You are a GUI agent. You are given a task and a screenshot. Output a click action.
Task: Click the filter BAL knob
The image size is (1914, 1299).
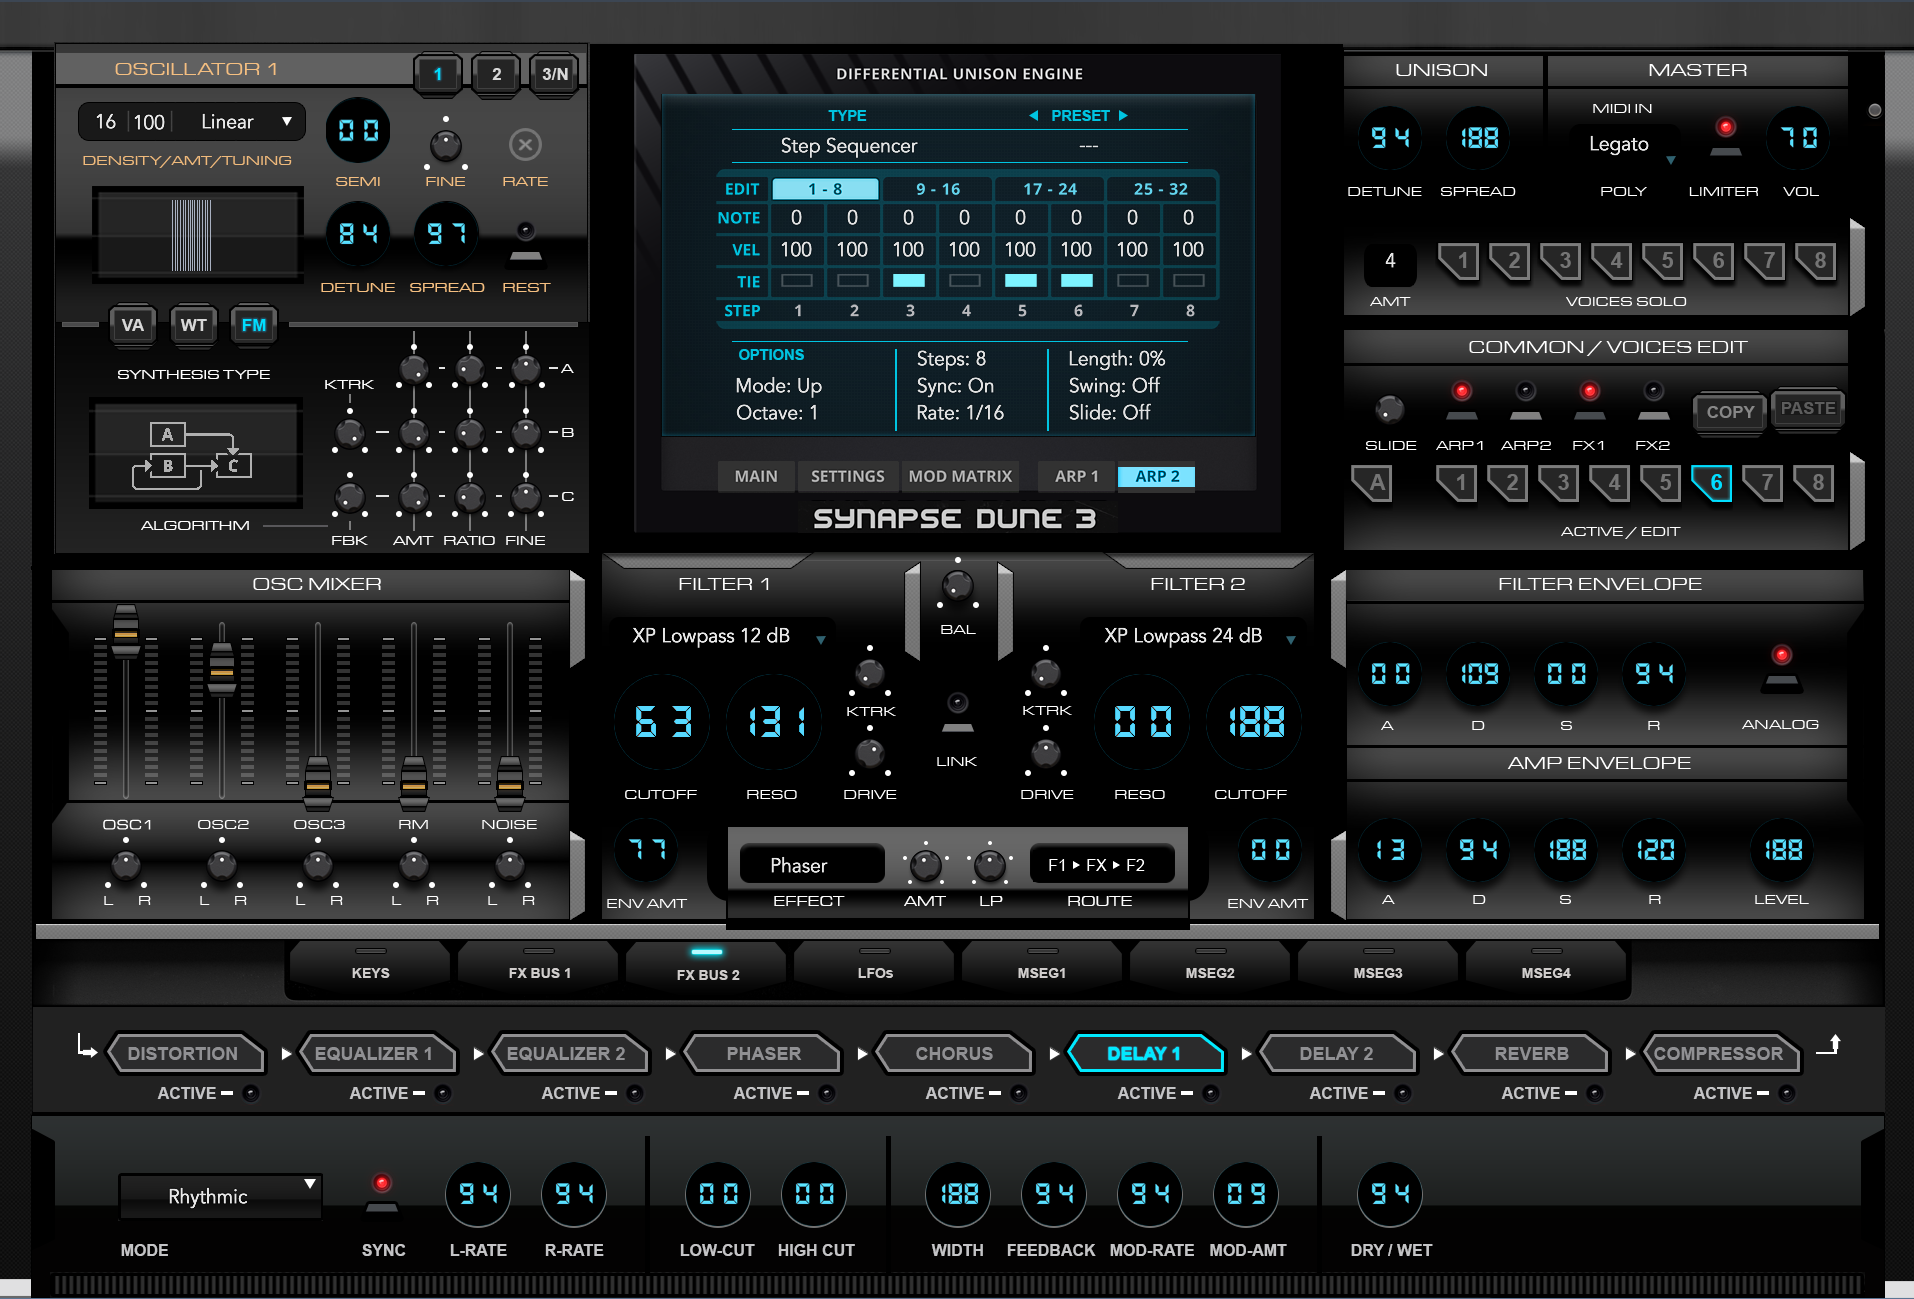click(x=957, y=587)
